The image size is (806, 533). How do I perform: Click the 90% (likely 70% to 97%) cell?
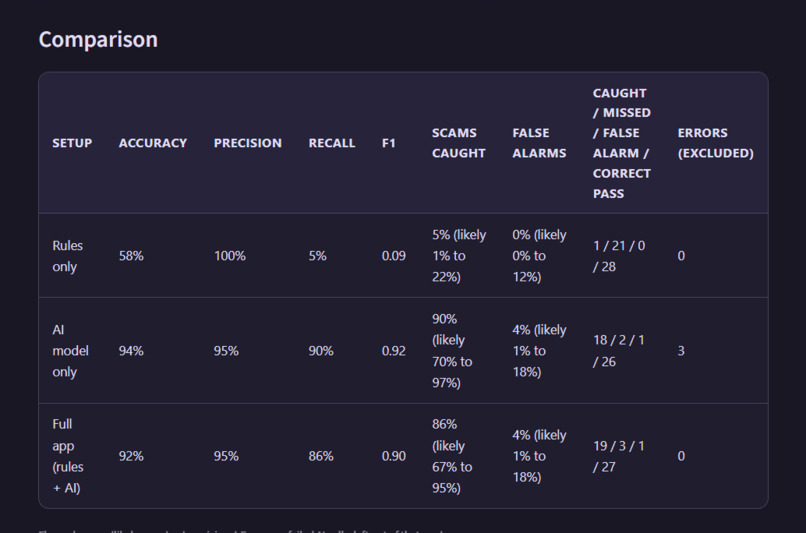[x=452, y=351]
